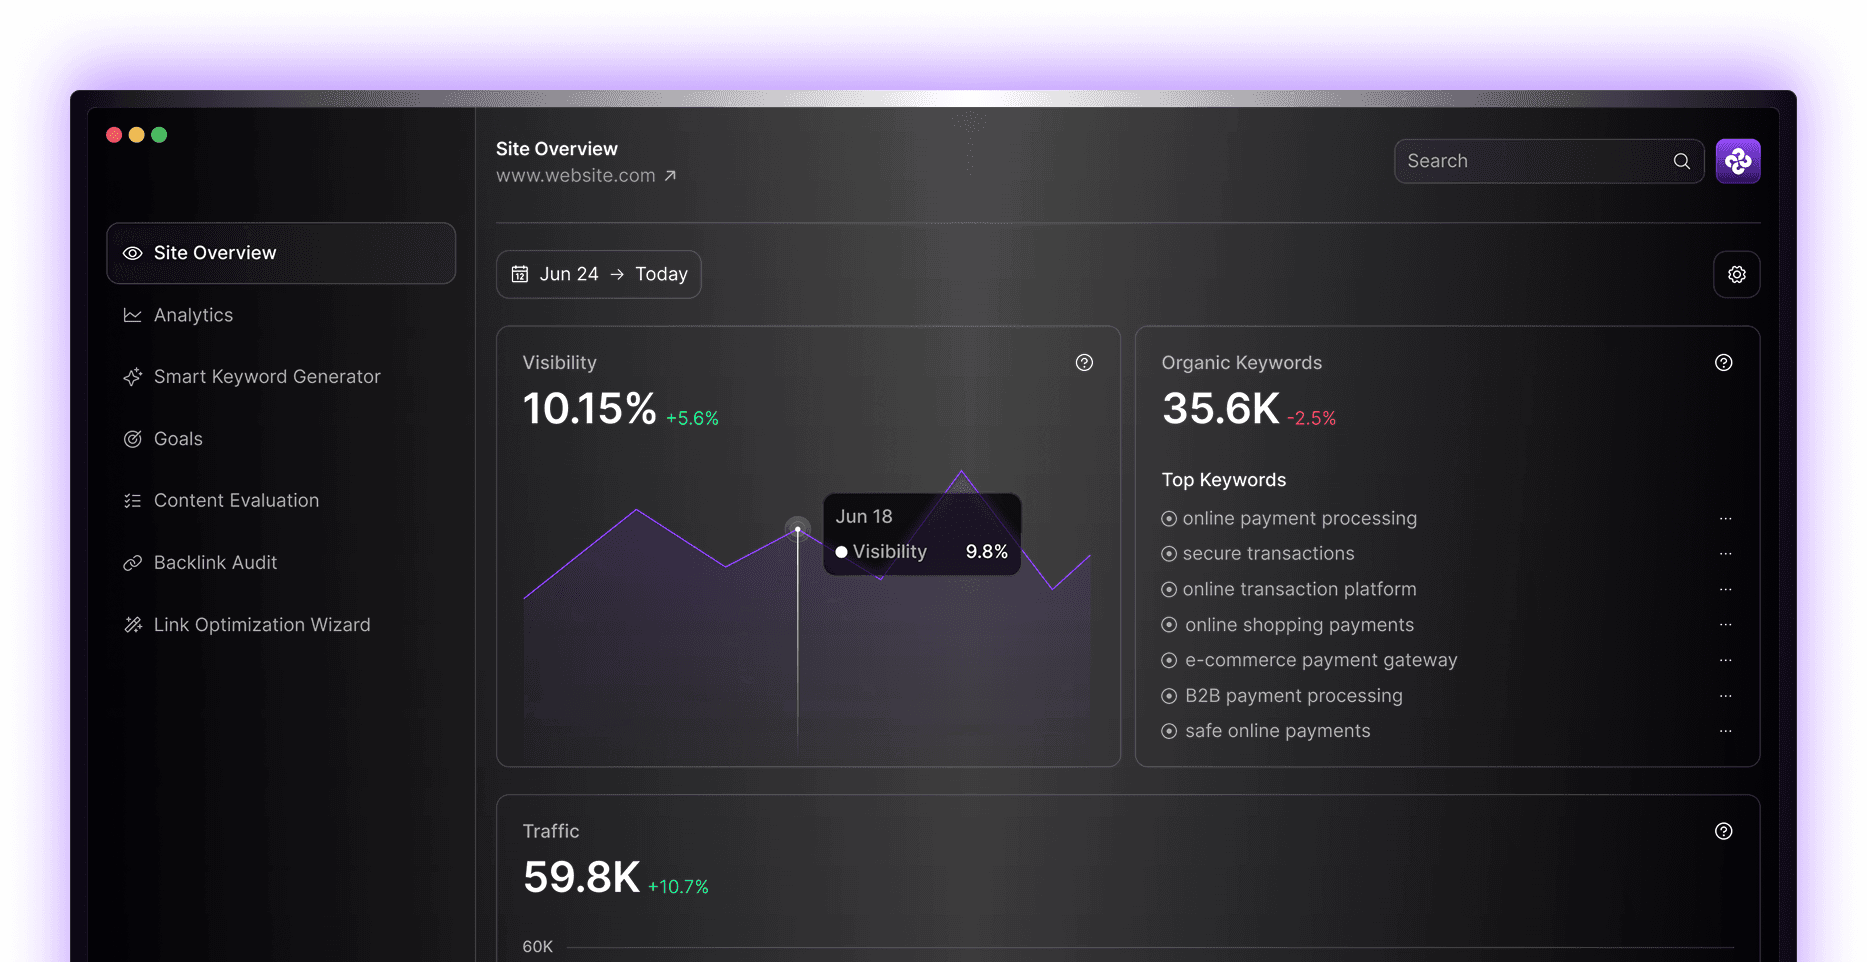Click the 35.6K organic keywords value
This screenshot has width=1867, height=962.
tap(1221, 409)
